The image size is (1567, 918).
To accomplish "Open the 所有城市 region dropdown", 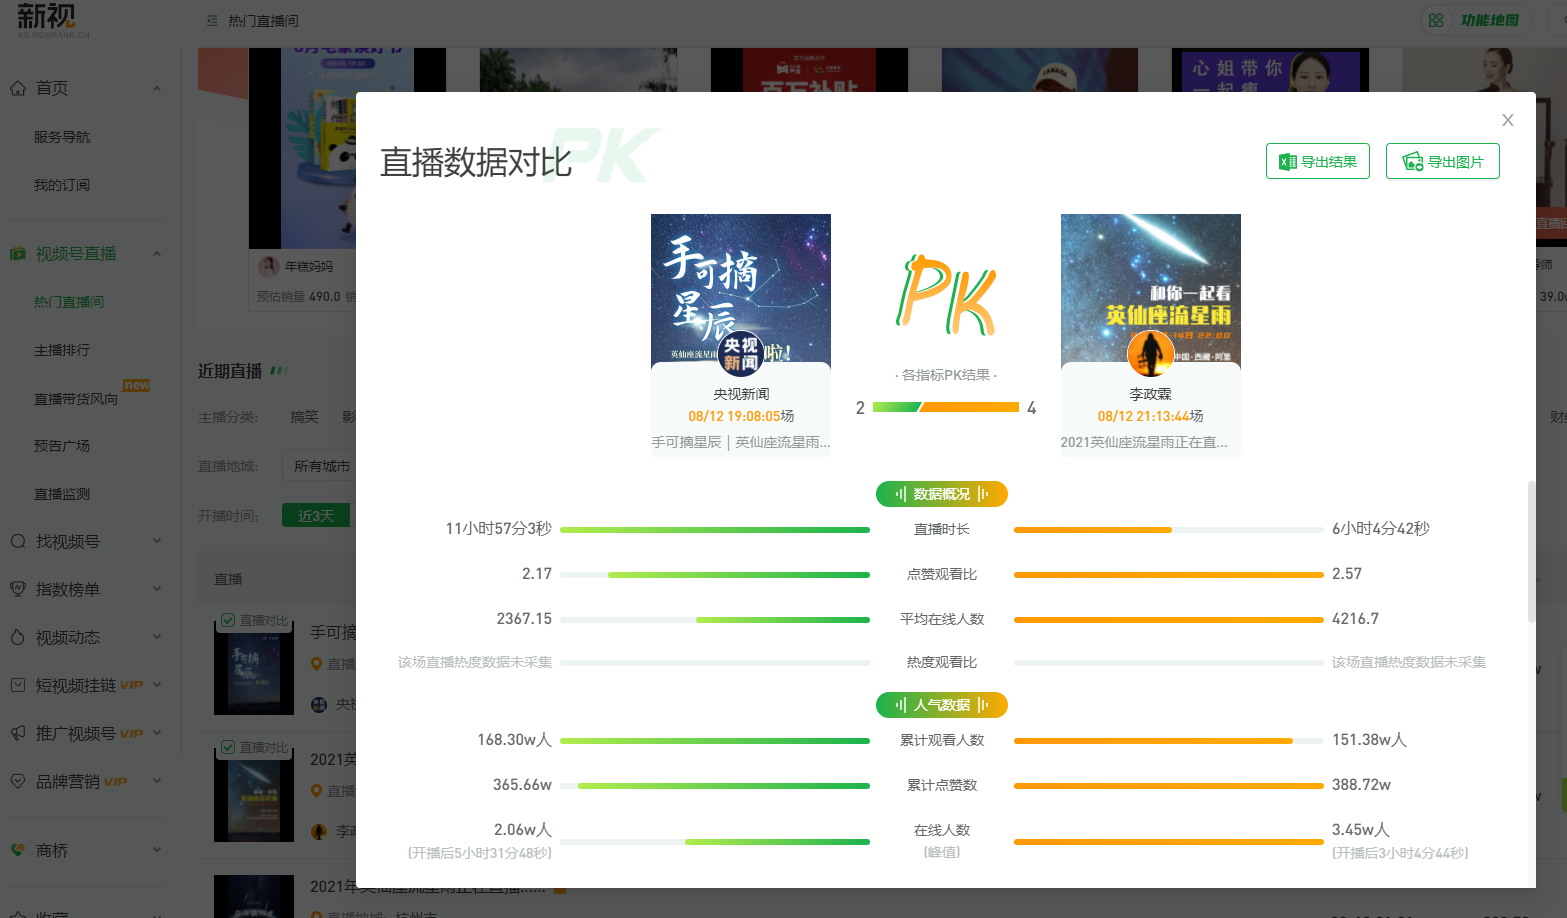I will click(320, 466).
